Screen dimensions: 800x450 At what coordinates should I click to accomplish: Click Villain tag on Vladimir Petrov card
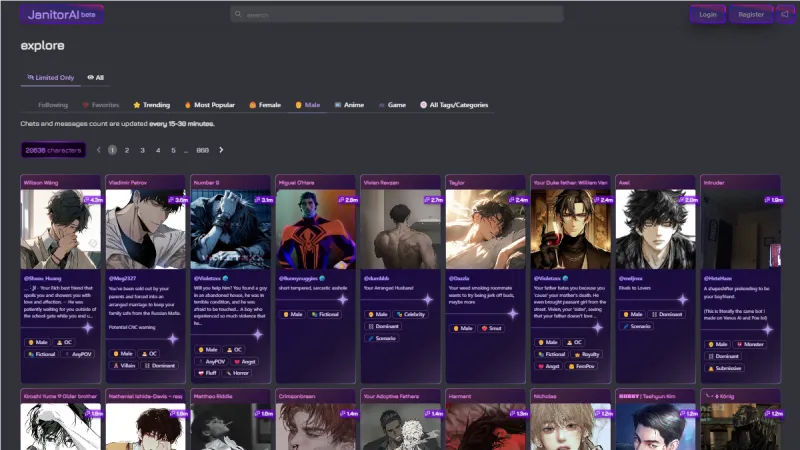(124, 365)
